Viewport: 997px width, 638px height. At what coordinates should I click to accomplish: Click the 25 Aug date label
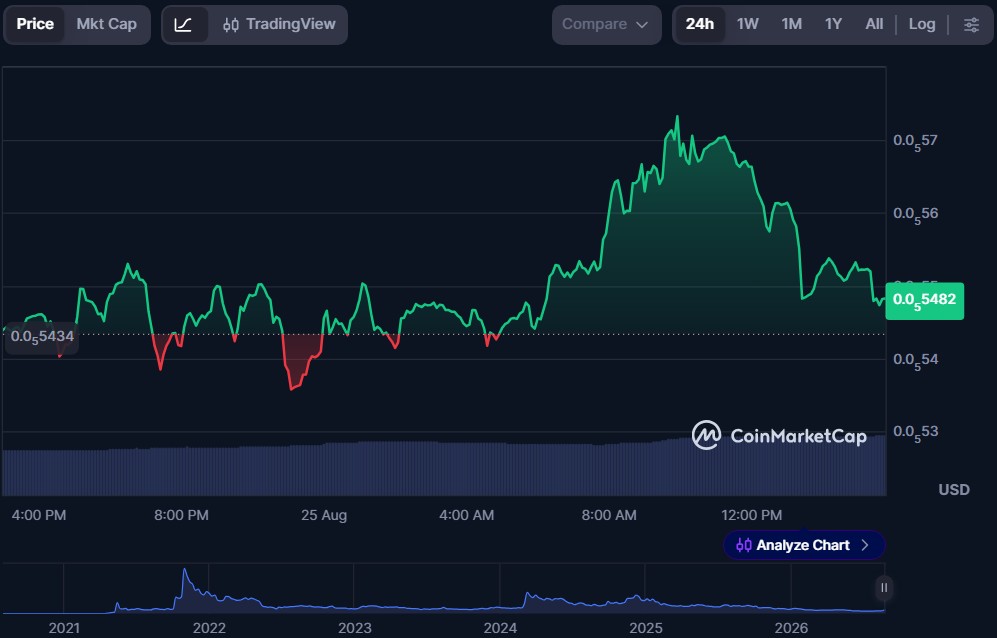coord(324,515)
